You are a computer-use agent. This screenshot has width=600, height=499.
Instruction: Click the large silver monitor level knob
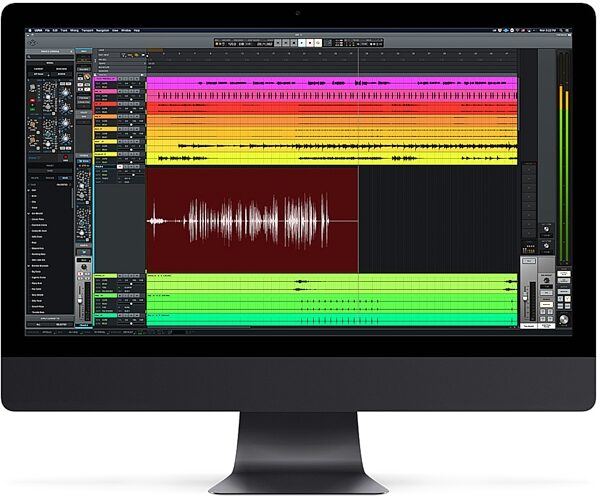564,319
